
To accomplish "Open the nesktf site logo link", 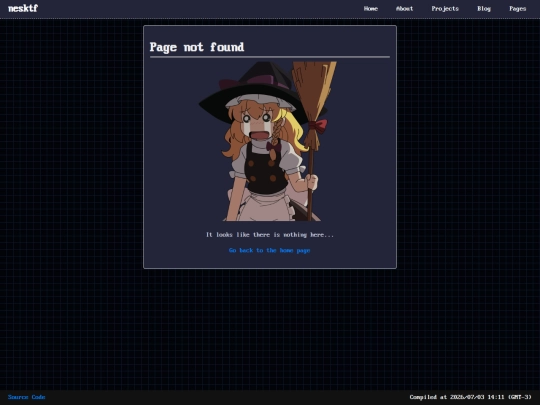I will (x=23, y=8).
